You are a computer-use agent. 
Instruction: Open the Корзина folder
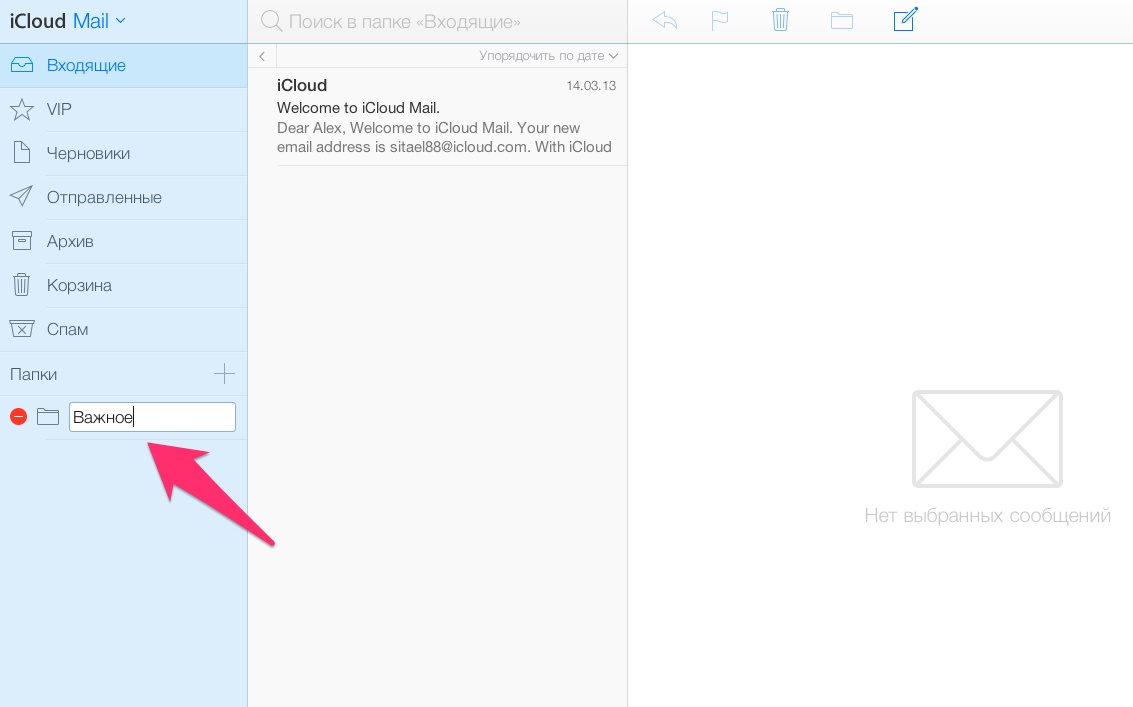(124, 286)
